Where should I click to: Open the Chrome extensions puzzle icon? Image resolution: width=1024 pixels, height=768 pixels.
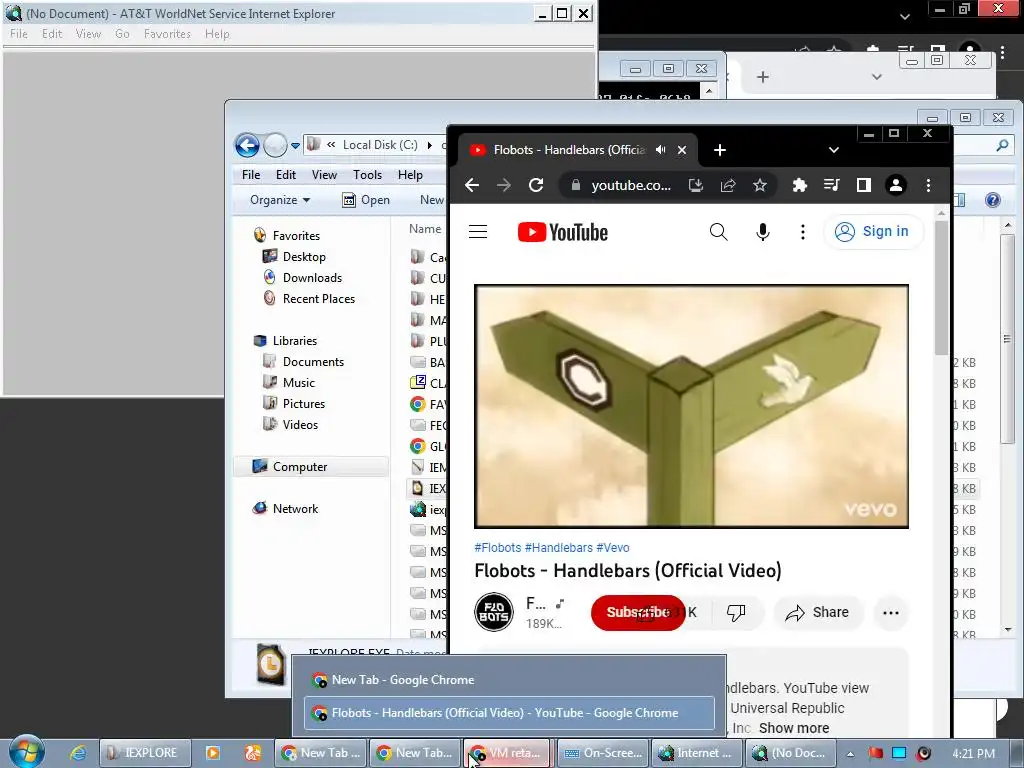[799, 185]
